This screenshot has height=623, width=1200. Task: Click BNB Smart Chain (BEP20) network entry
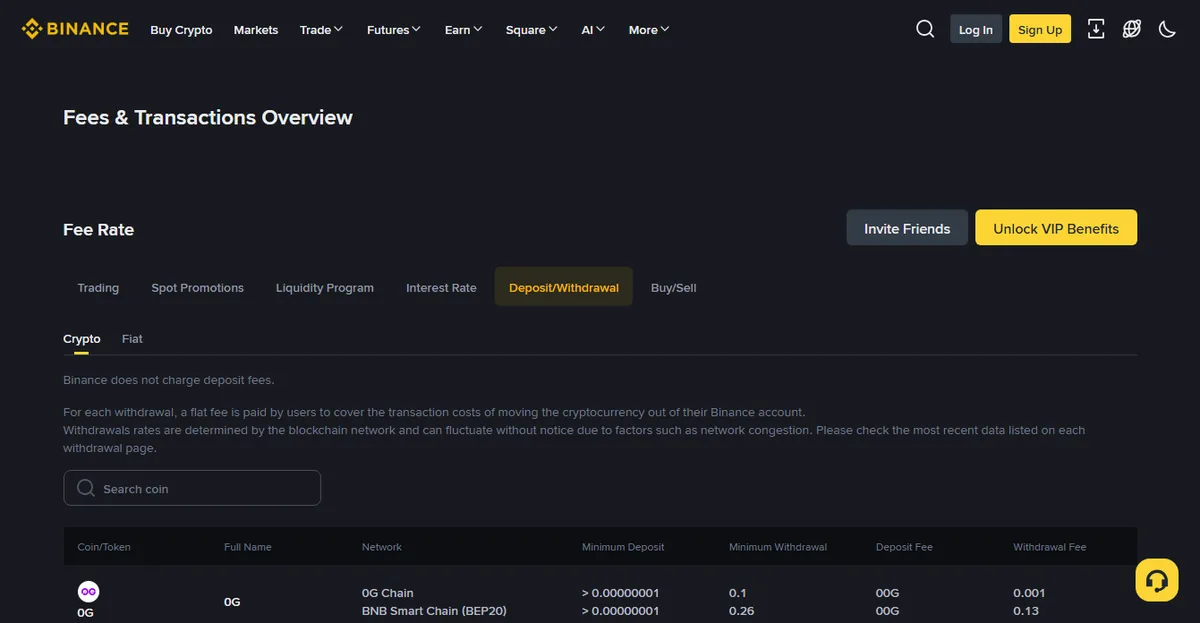coord(434,611)
